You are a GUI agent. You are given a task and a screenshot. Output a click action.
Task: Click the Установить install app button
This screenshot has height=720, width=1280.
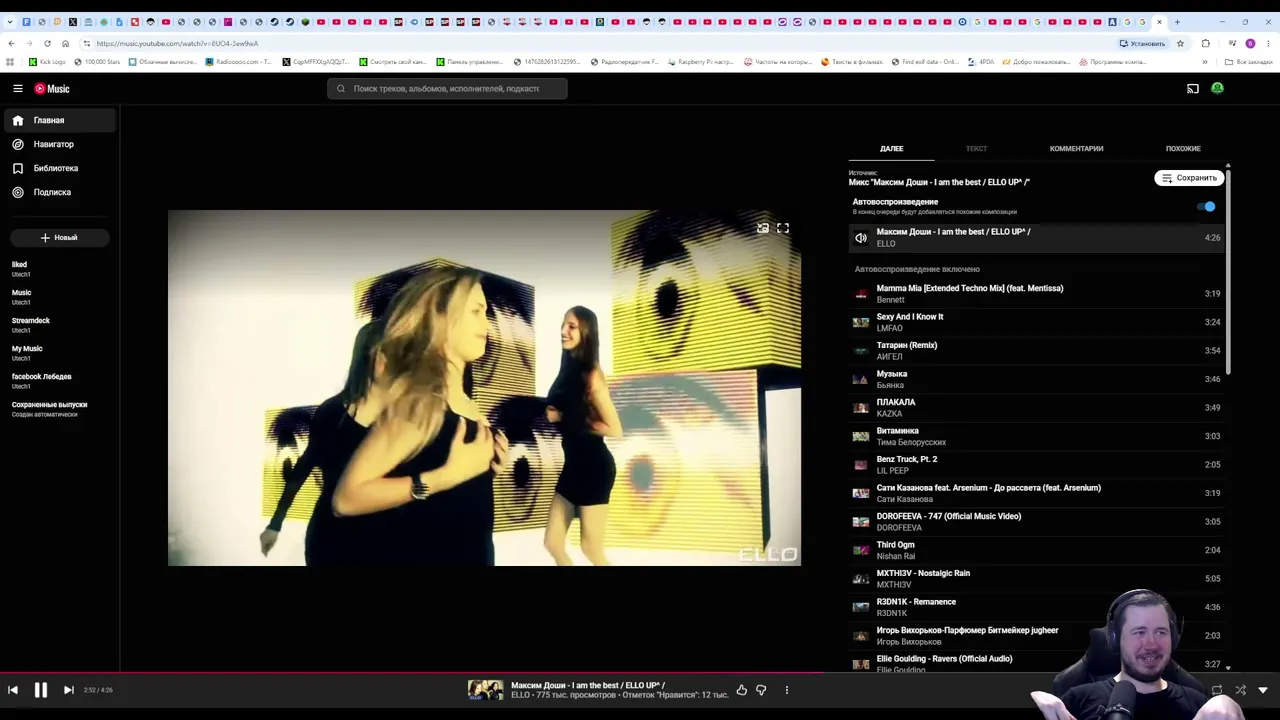pos(1142,43)
